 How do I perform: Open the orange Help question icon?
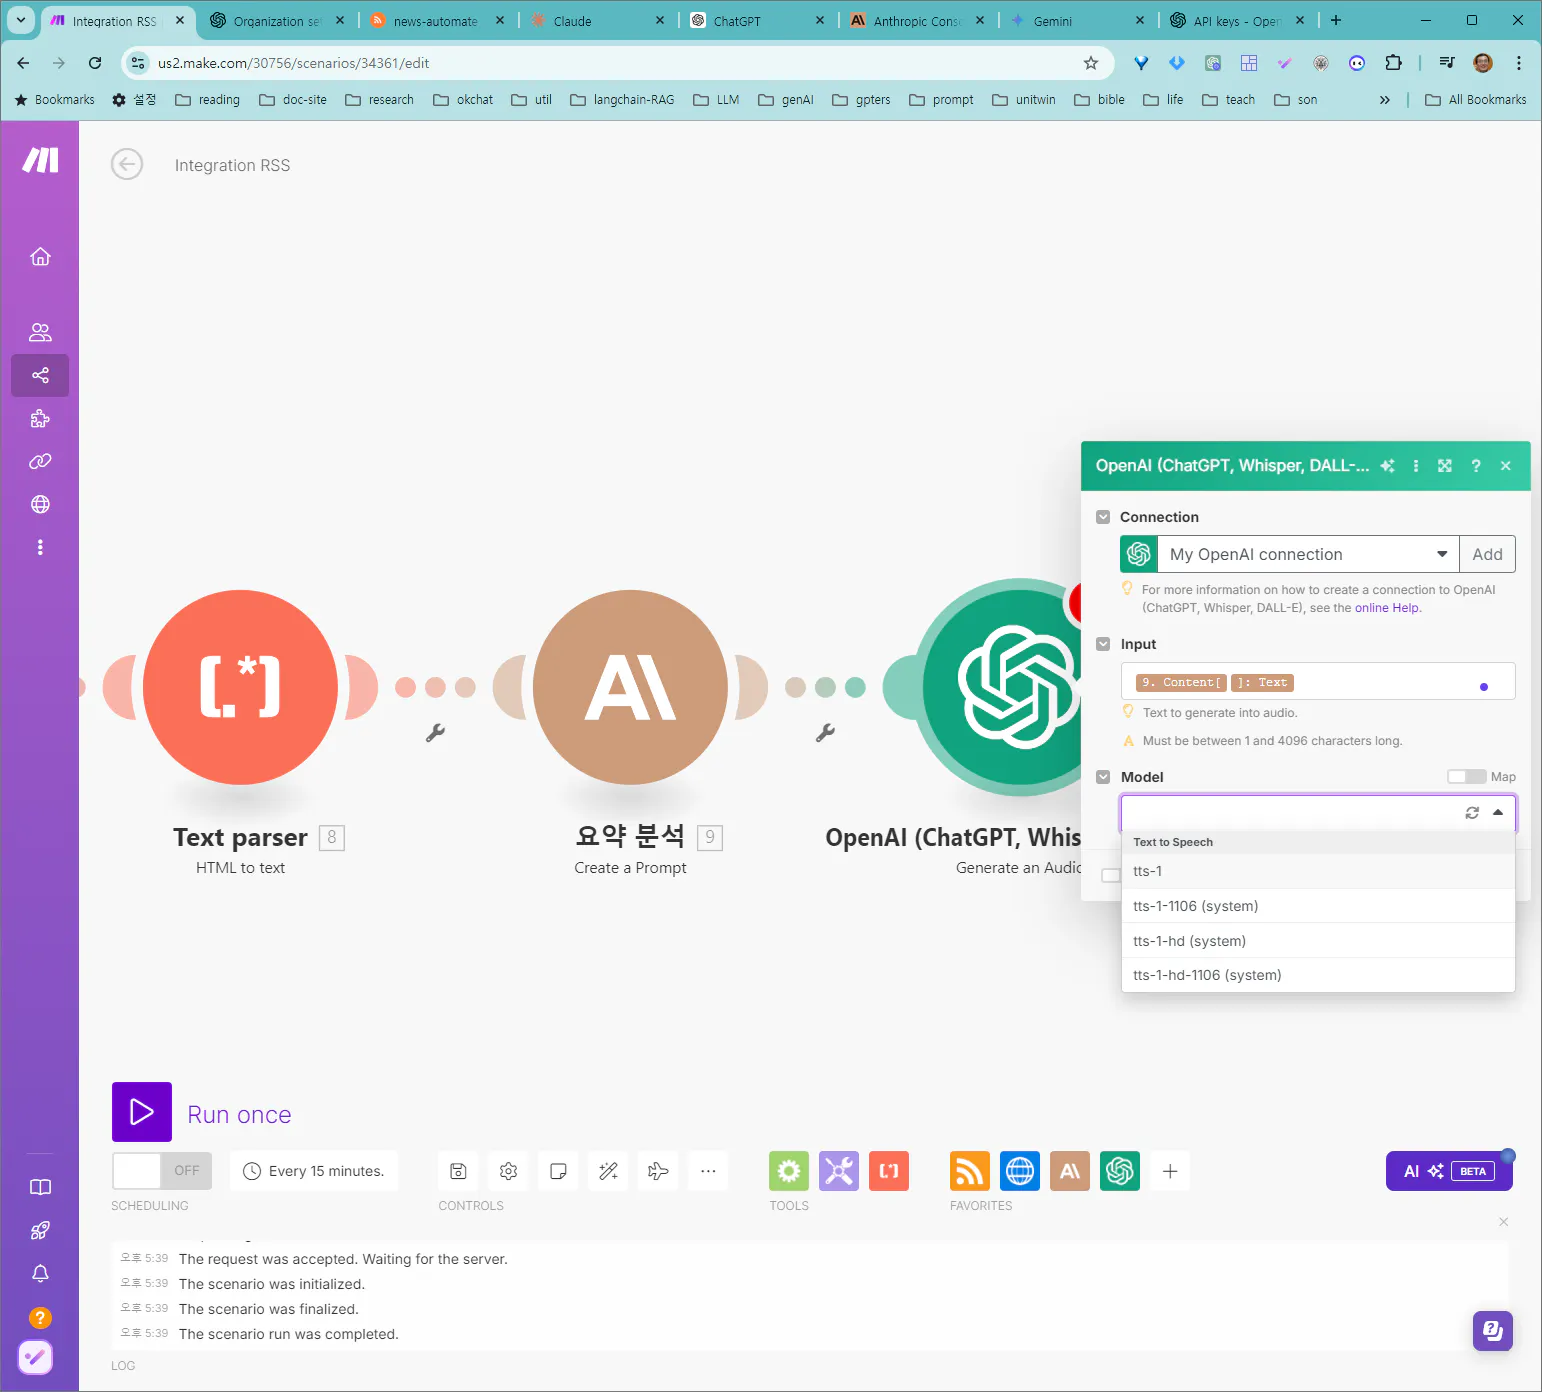[x=40, y=1318]
